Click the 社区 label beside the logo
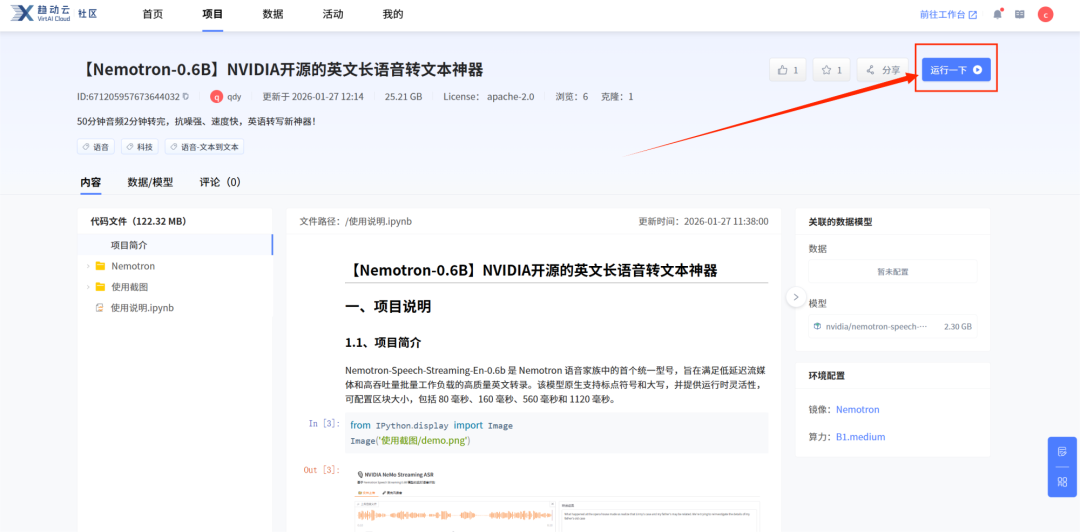The image size is (1080, 532). click(x=87, y=14)
